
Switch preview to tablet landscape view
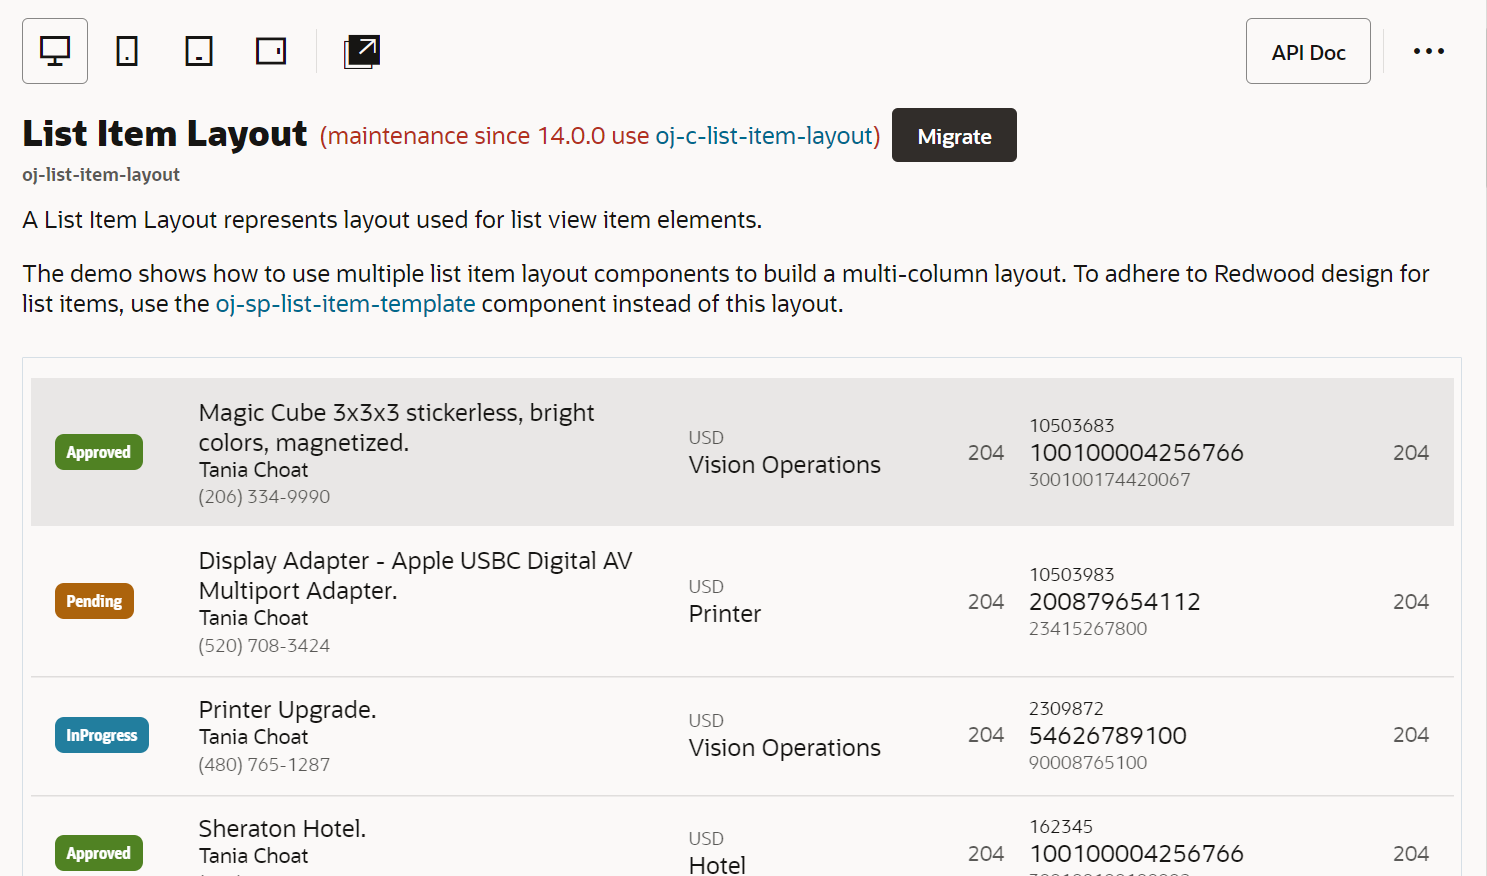[x=270, y=50]
